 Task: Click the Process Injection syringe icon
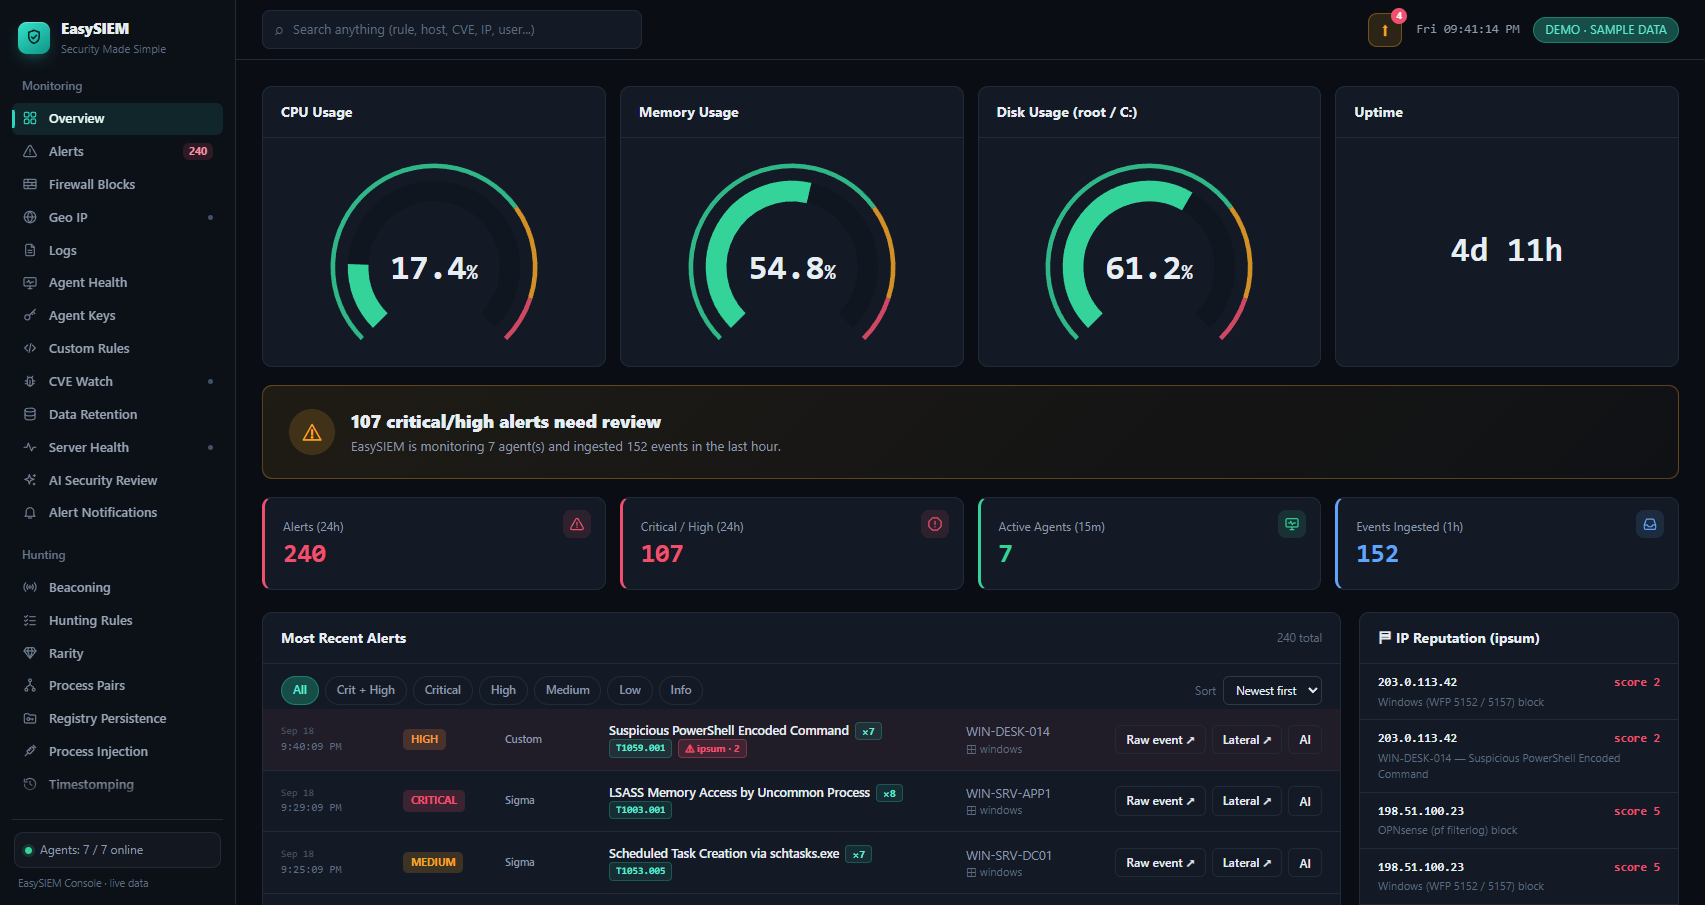30,751
